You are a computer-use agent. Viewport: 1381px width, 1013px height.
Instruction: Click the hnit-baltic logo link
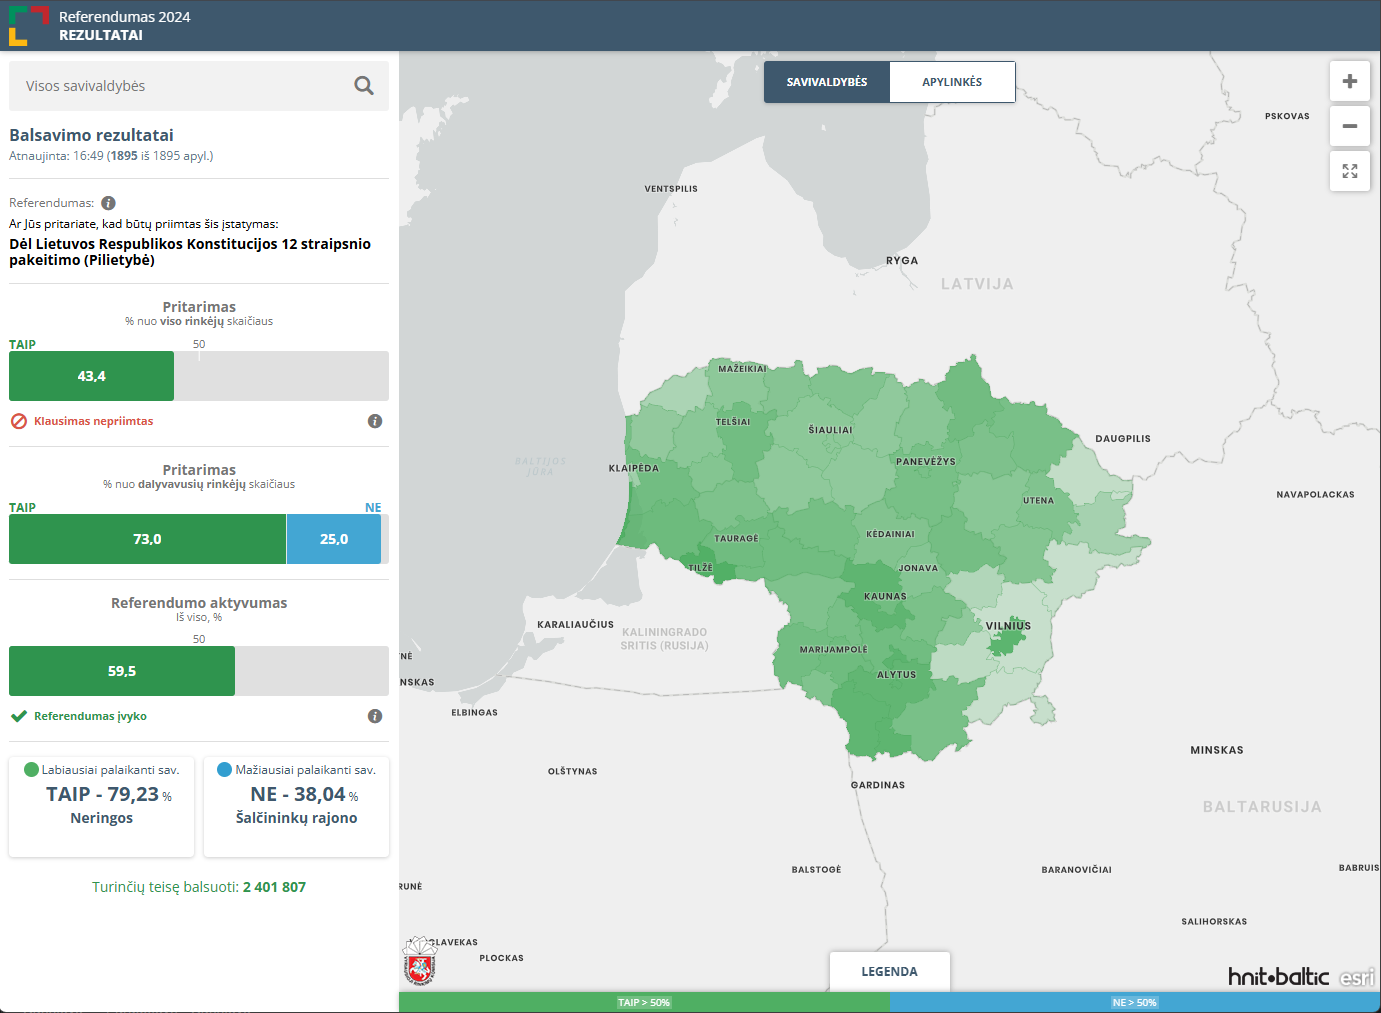[1278, 977]
